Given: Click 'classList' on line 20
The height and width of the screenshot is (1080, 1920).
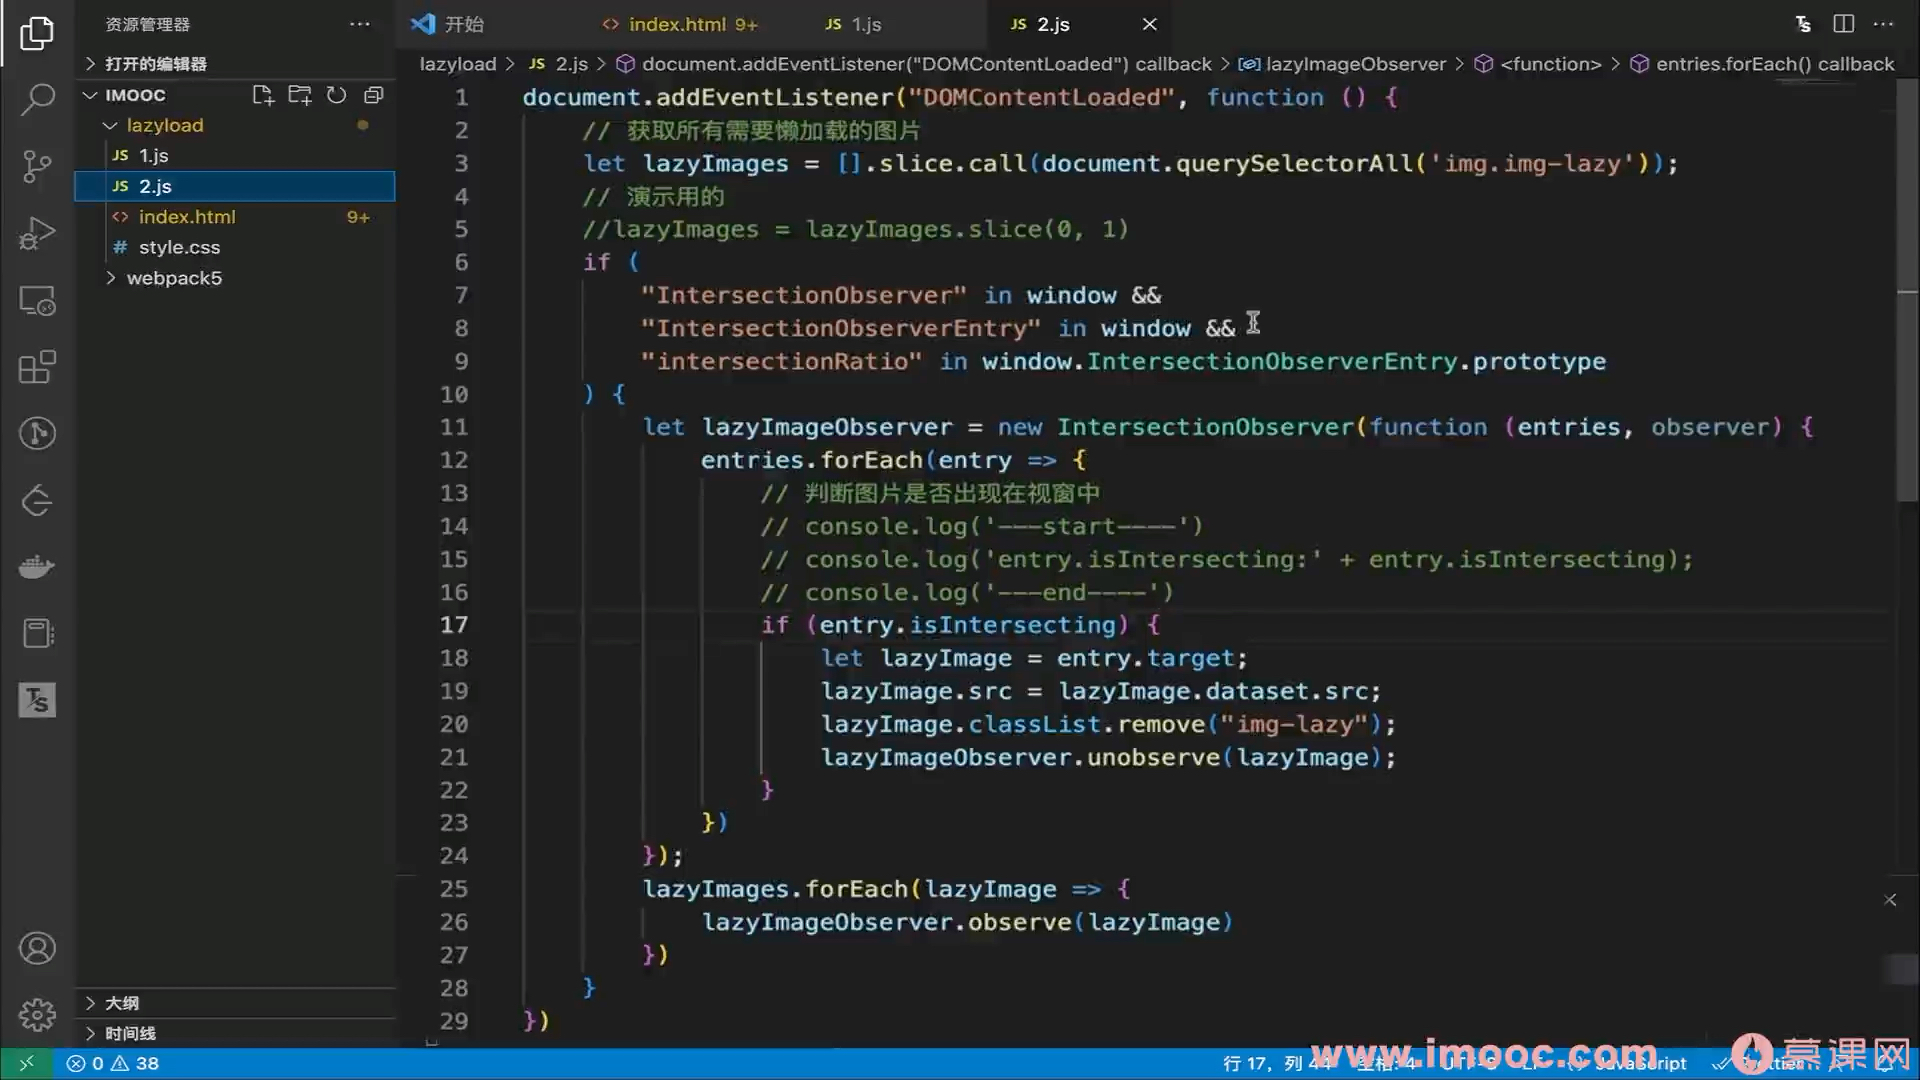Looking at the screenshot, I should tap(1034, 724).
